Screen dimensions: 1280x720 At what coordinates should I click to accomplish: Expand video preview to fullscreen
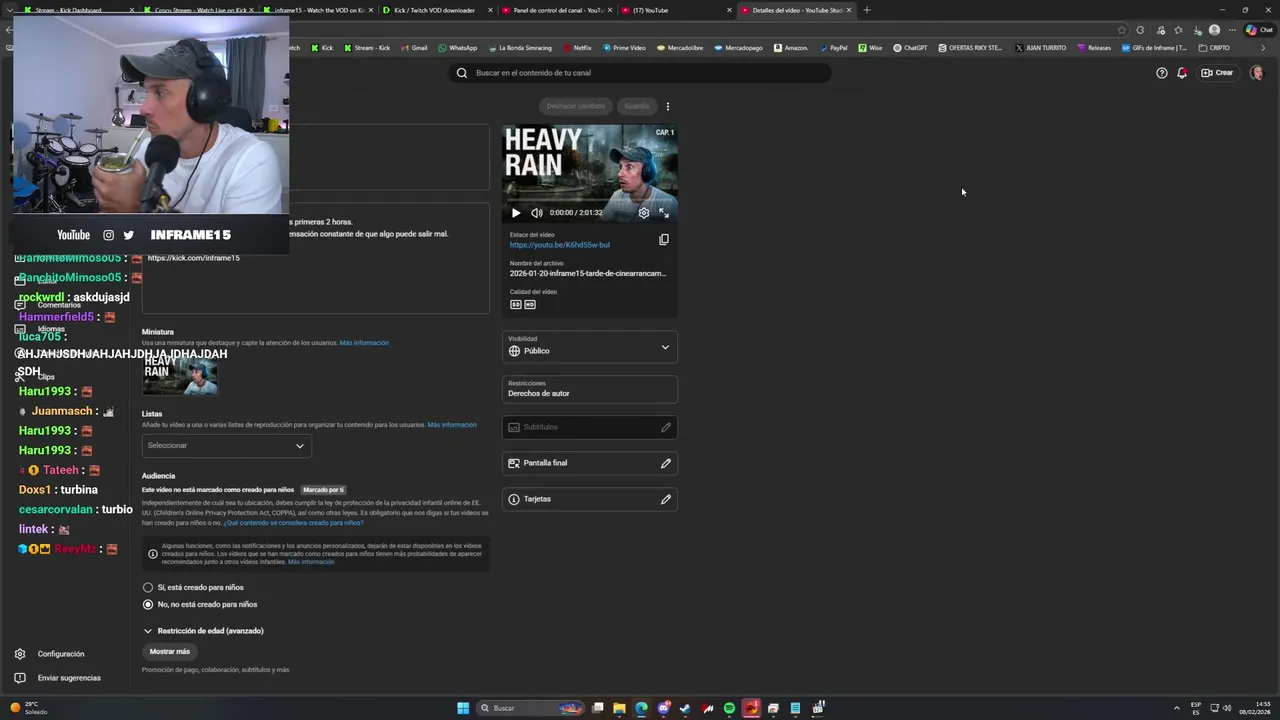(664, 213)
